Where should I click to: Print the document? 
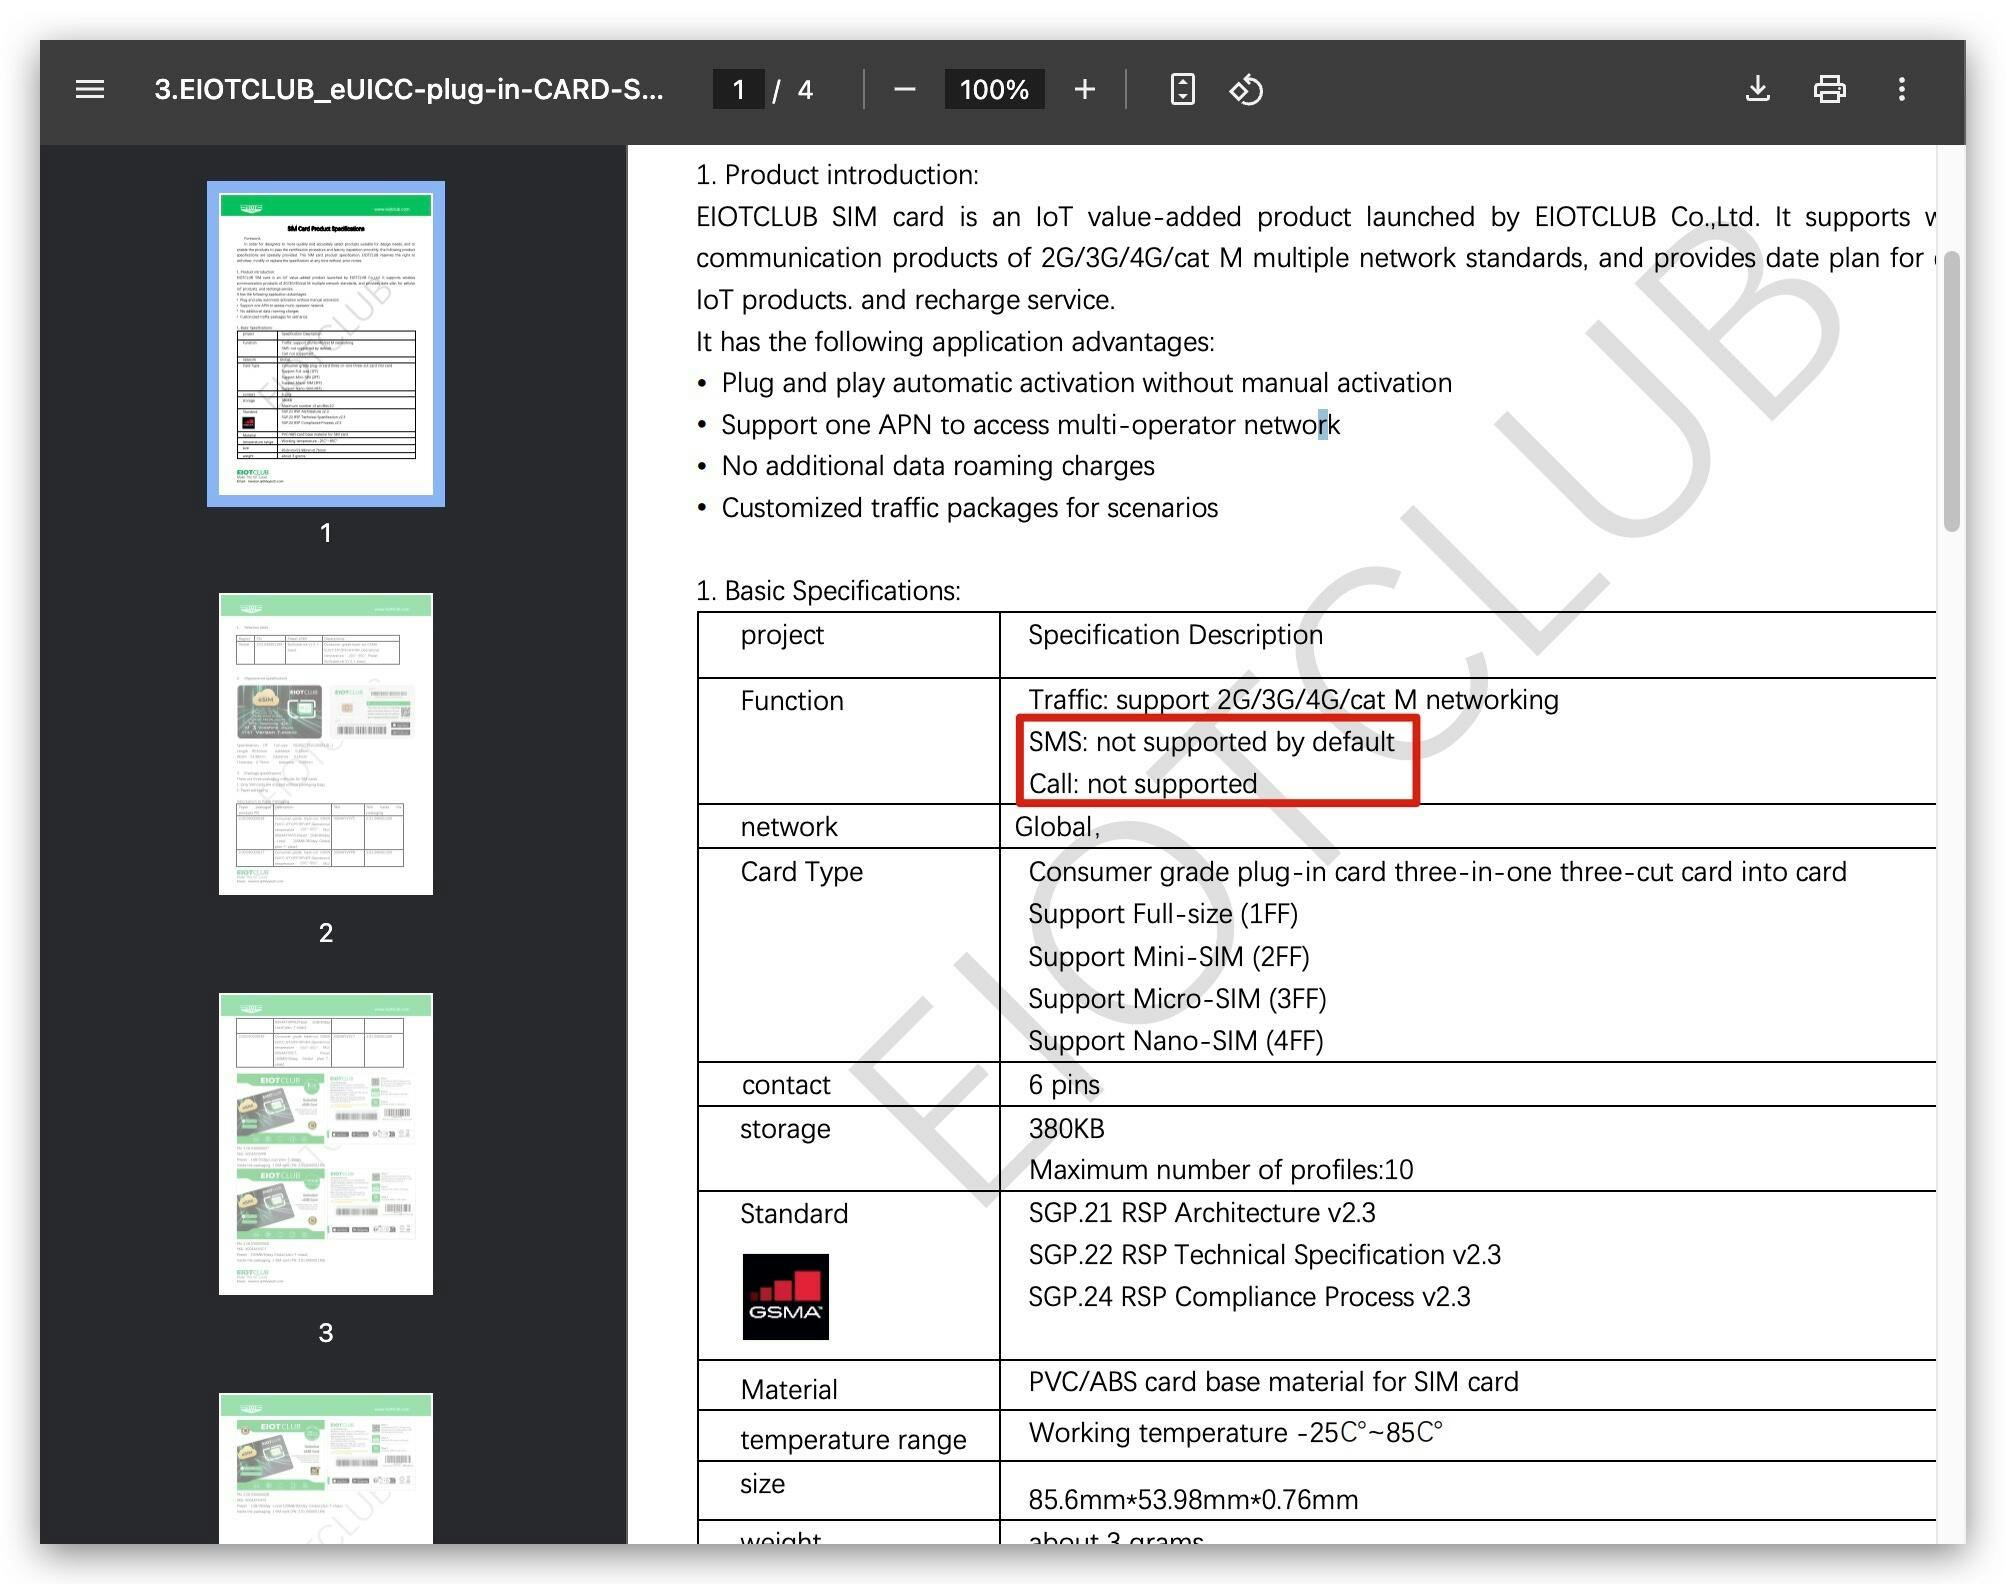click(x=1829, y=90)
